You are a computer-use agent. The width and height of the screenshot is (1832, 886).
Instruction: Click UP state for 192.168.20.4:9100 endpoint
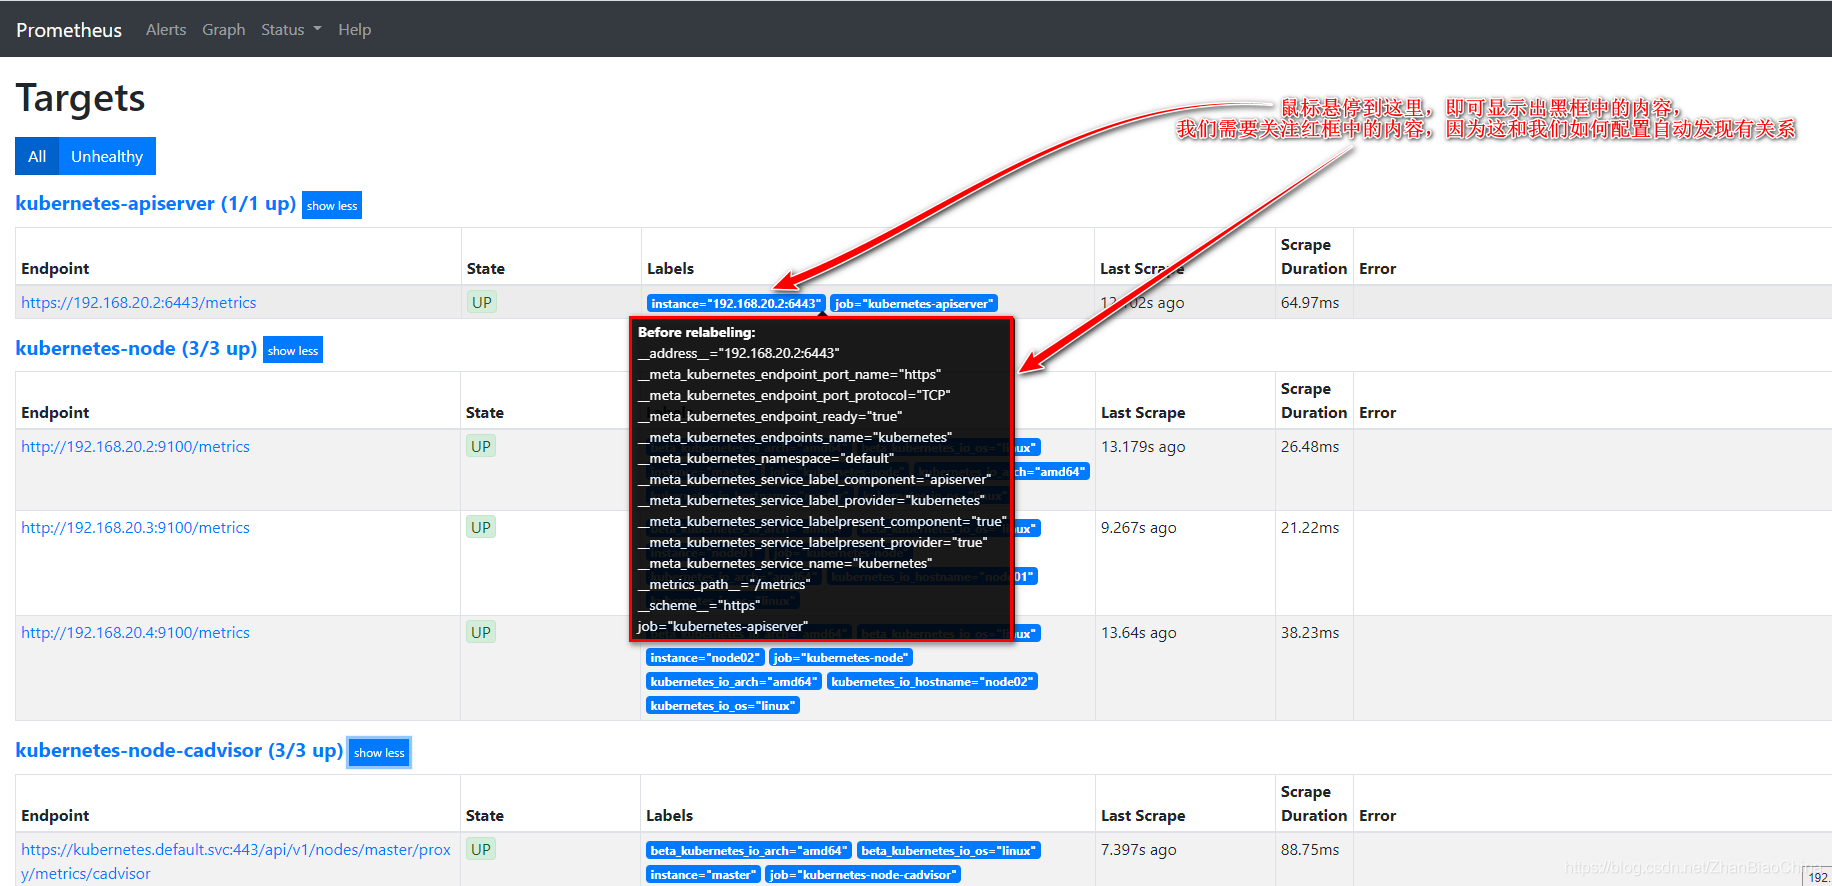pyautogui.click(x=481, y=632)
